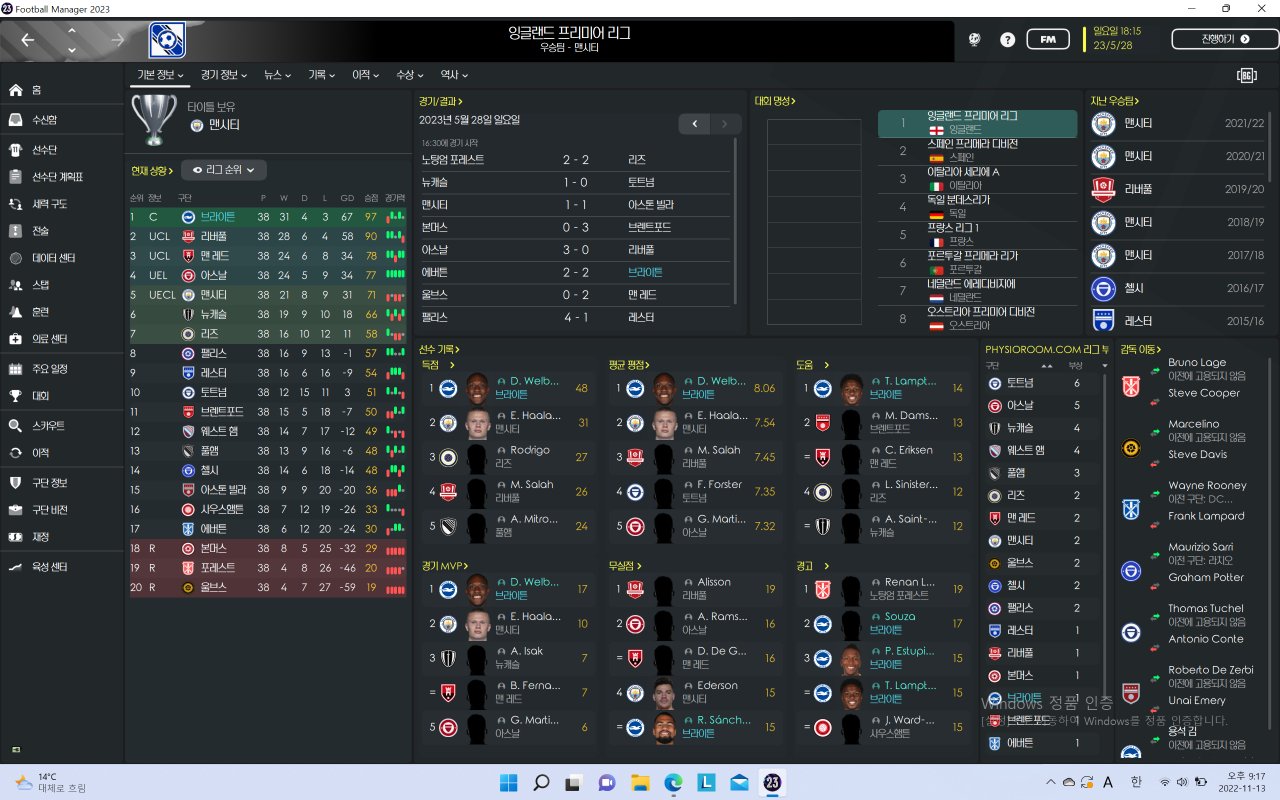
Task: Open the 훈련 training cone icon
Action: 15,312
